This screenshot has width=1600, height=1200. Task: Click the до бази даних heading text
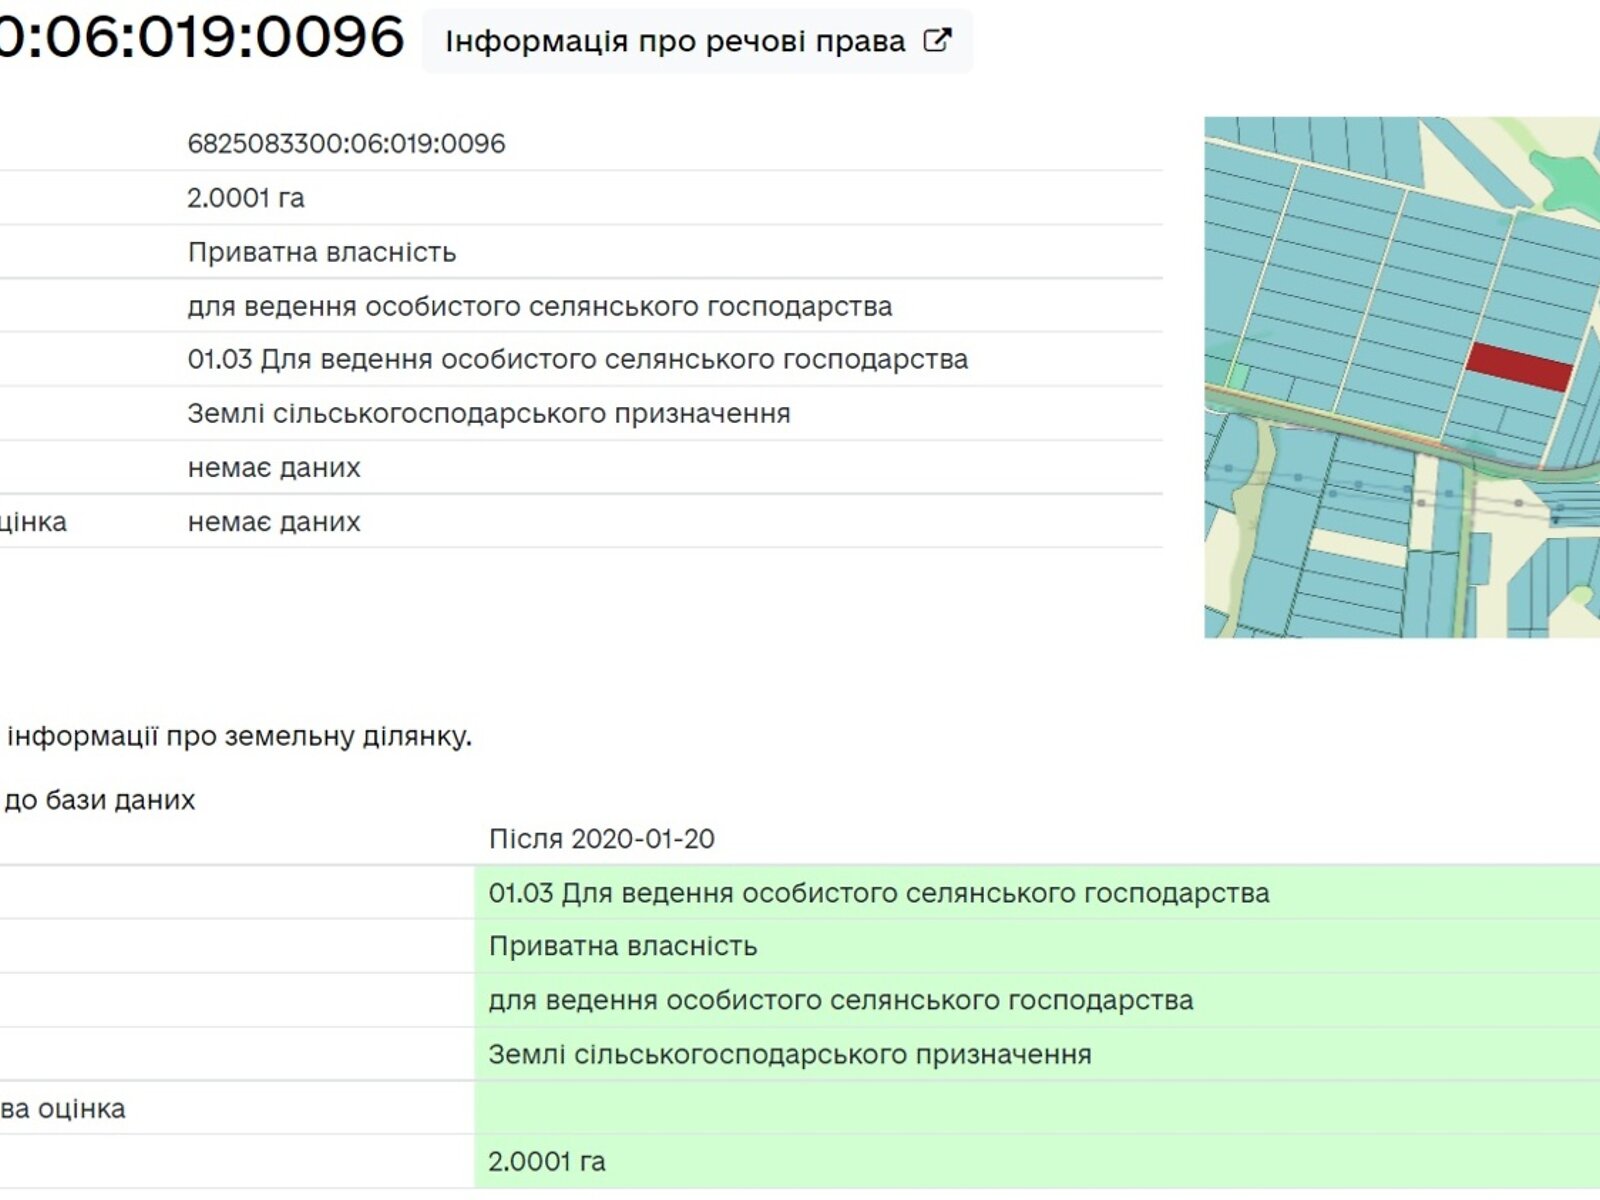pos(100,800)
